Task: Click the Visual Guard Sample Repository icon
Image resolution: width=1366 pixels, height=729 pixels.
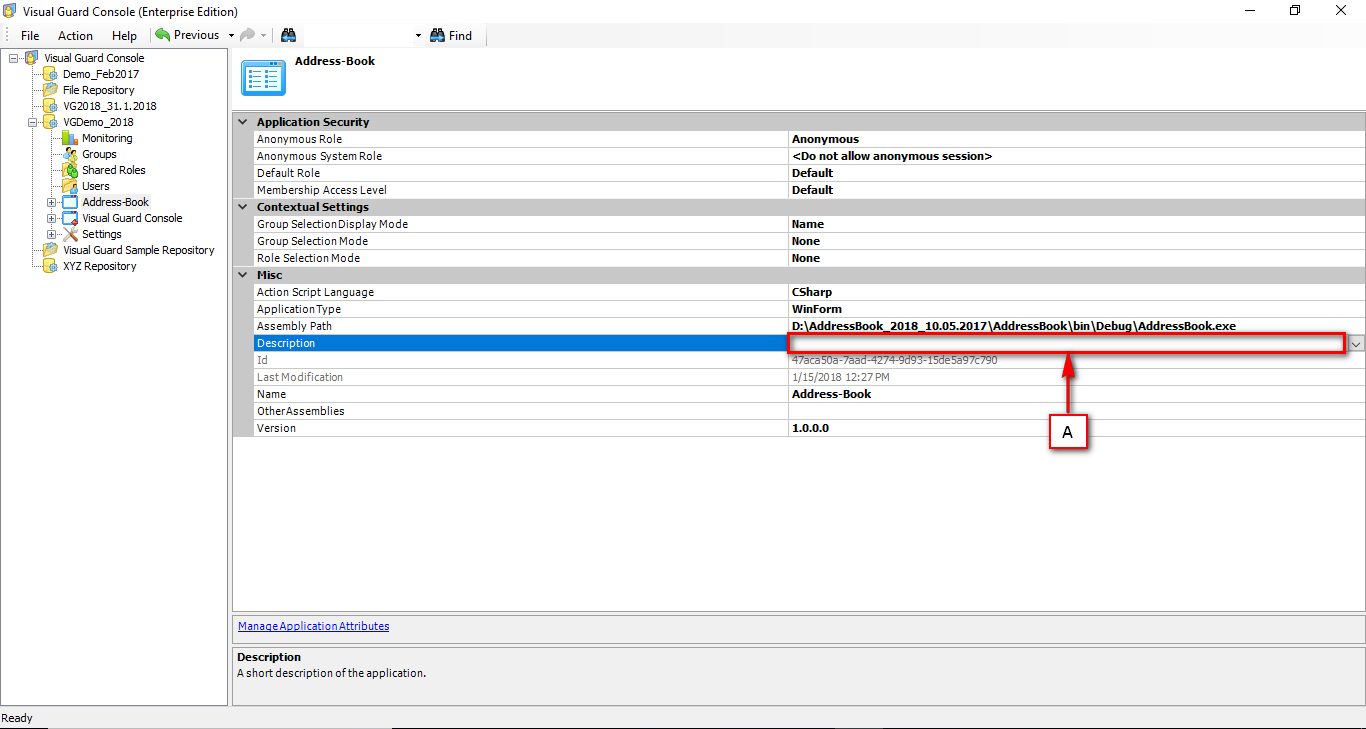Action: coord(51,250)
